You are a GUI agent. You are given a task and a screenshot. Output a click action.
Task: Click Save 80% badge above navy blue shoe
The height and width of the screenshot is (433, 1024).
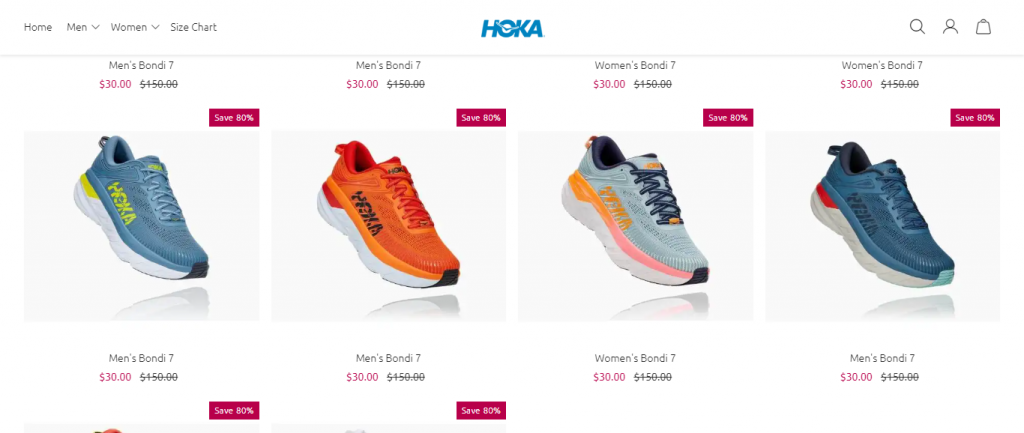975,118
